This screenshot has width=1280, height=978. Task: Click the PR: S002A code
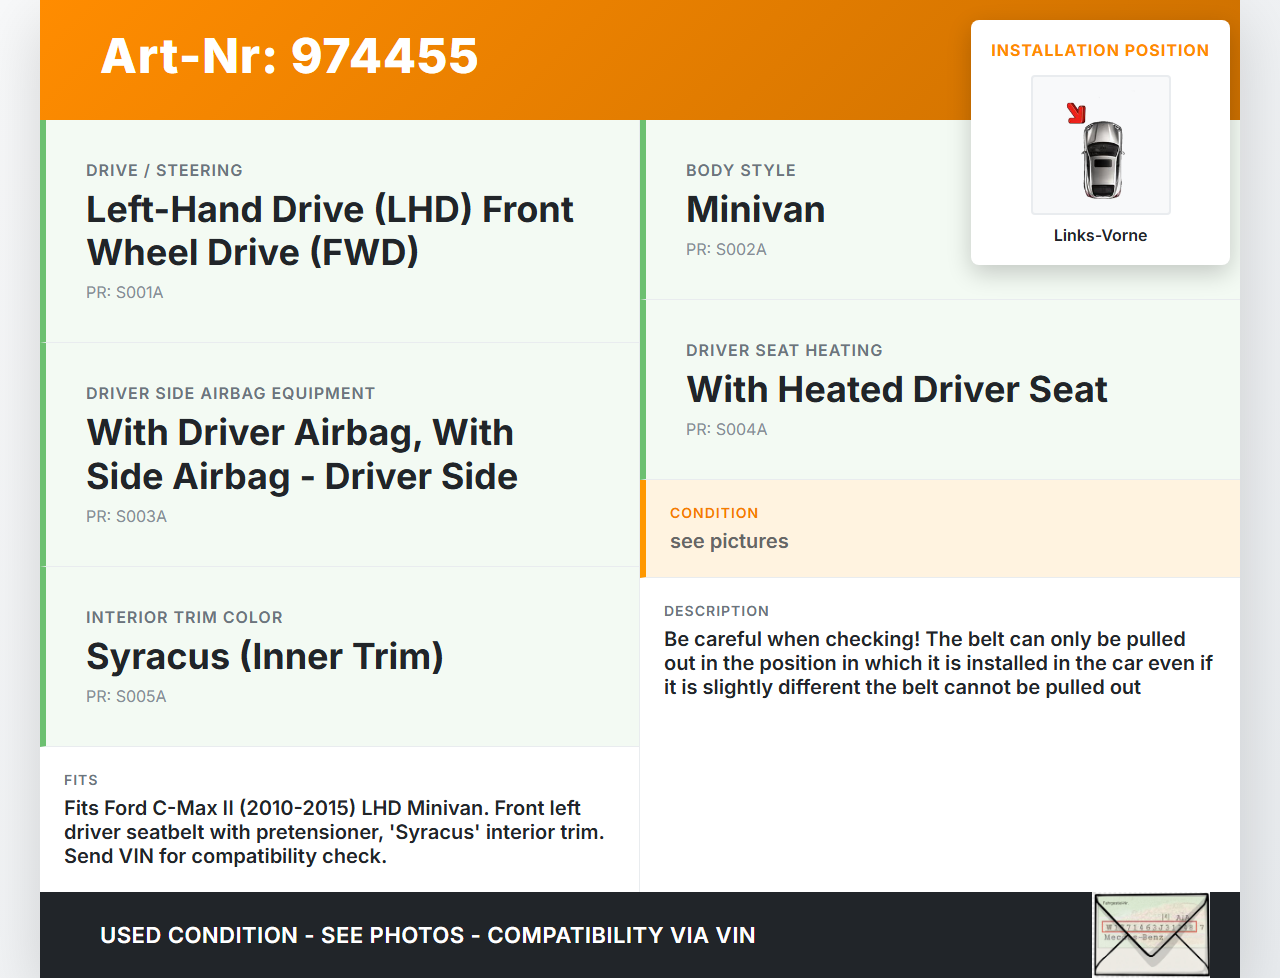coord(726,250)
